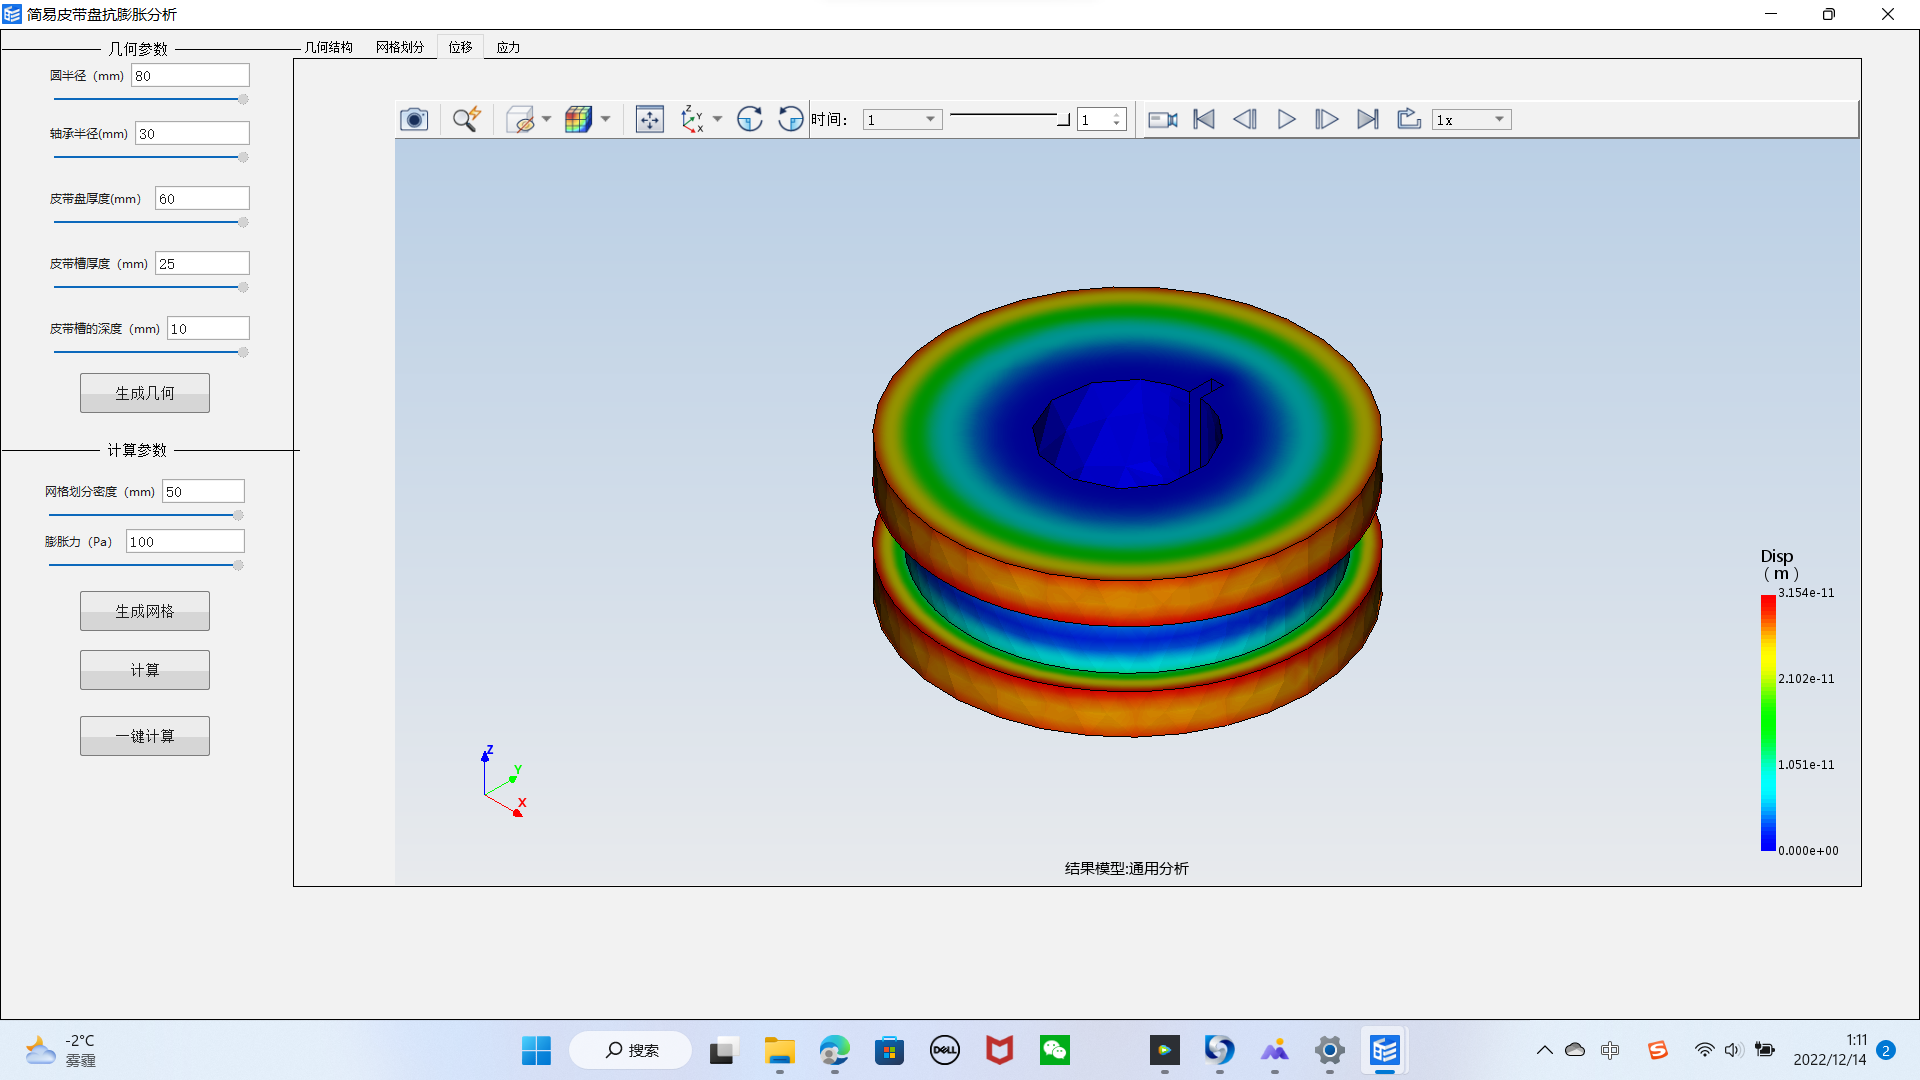Capture a screenshot with the camera icon
1920x1080 pixels.
(414, 120)
